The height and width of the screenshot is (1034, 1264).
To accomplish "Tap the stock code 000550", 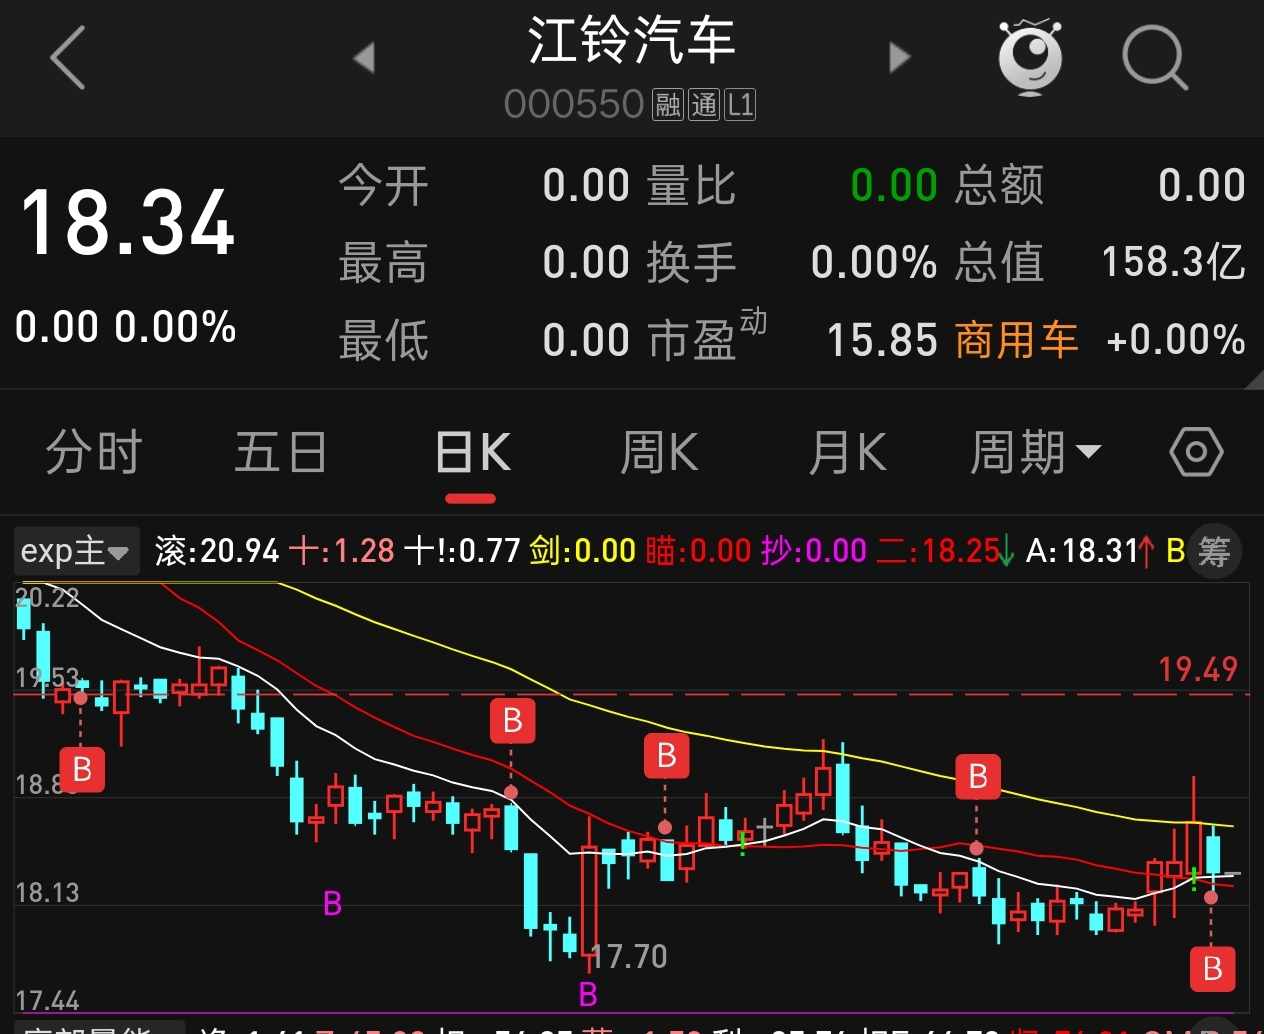I will click(574, 104).
